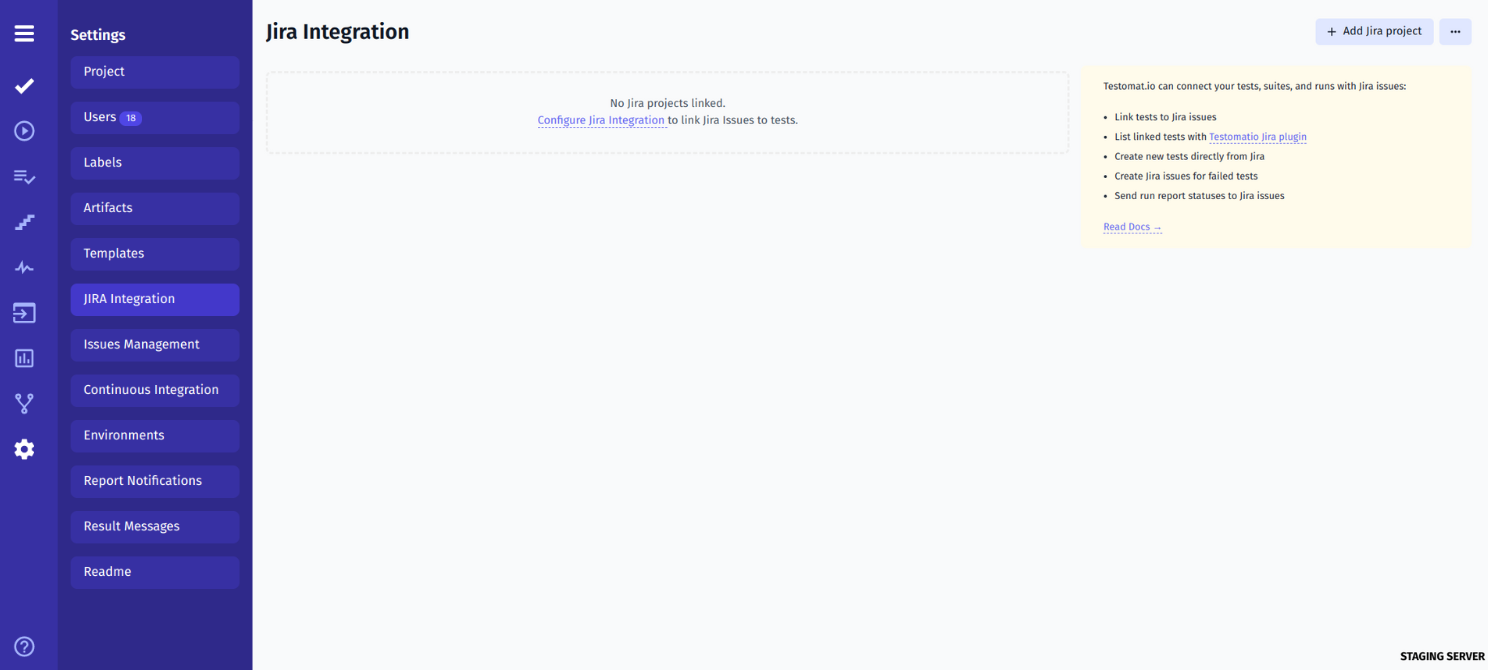Open the Labels settings section

[x=154, y=162]
